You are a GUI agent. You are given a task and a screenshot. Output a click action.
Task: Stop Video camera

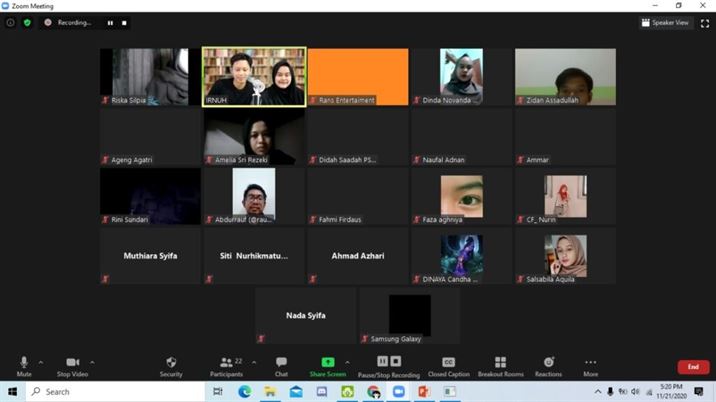tap(72, 365)
